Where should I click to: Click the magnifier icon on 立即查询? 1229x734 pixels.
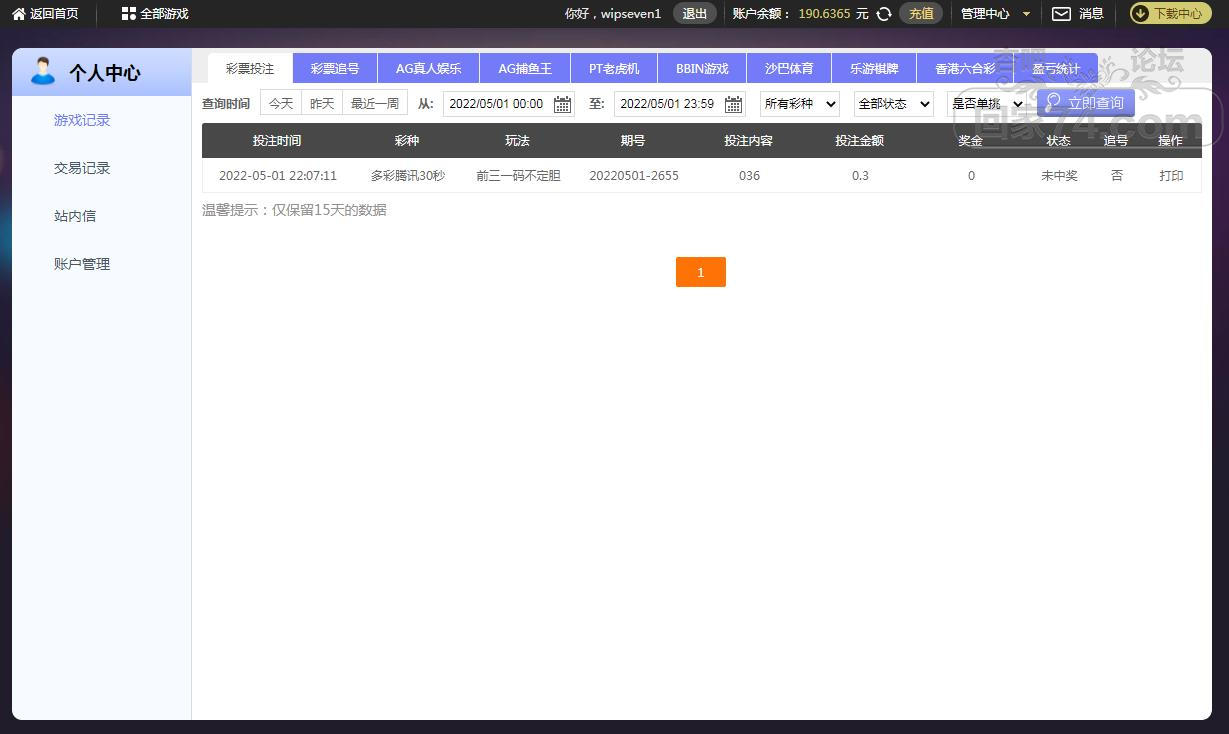tap(1053, 102)
